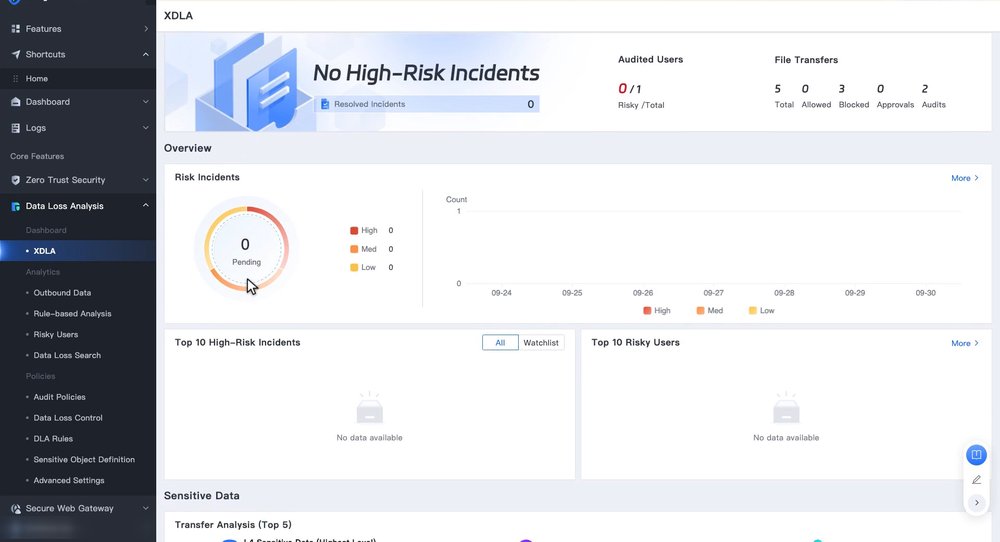1000x542 pixels.
Task: Click the Data Loss Analysis icon
Action: [x=16, y=207]
